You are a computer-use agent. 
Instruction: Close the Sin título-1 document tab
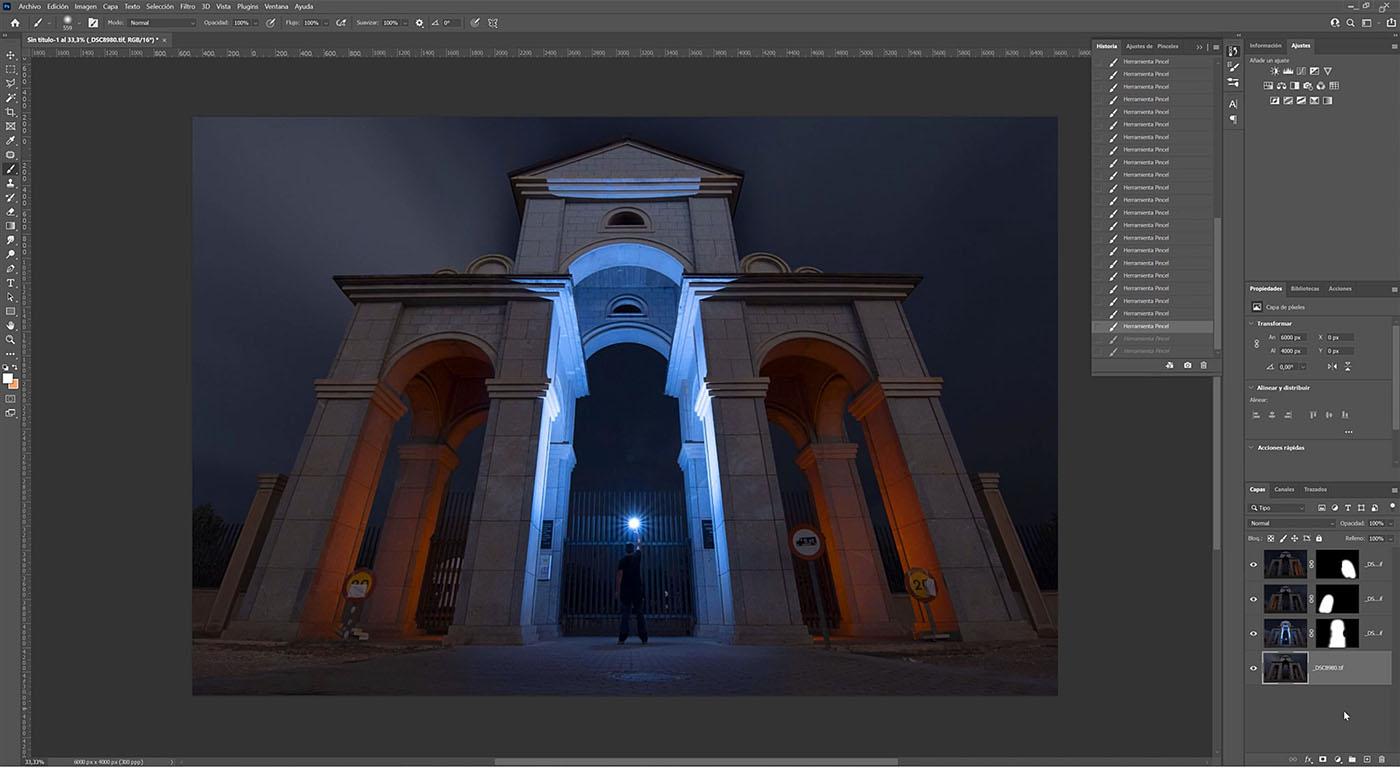click(166, 39)
